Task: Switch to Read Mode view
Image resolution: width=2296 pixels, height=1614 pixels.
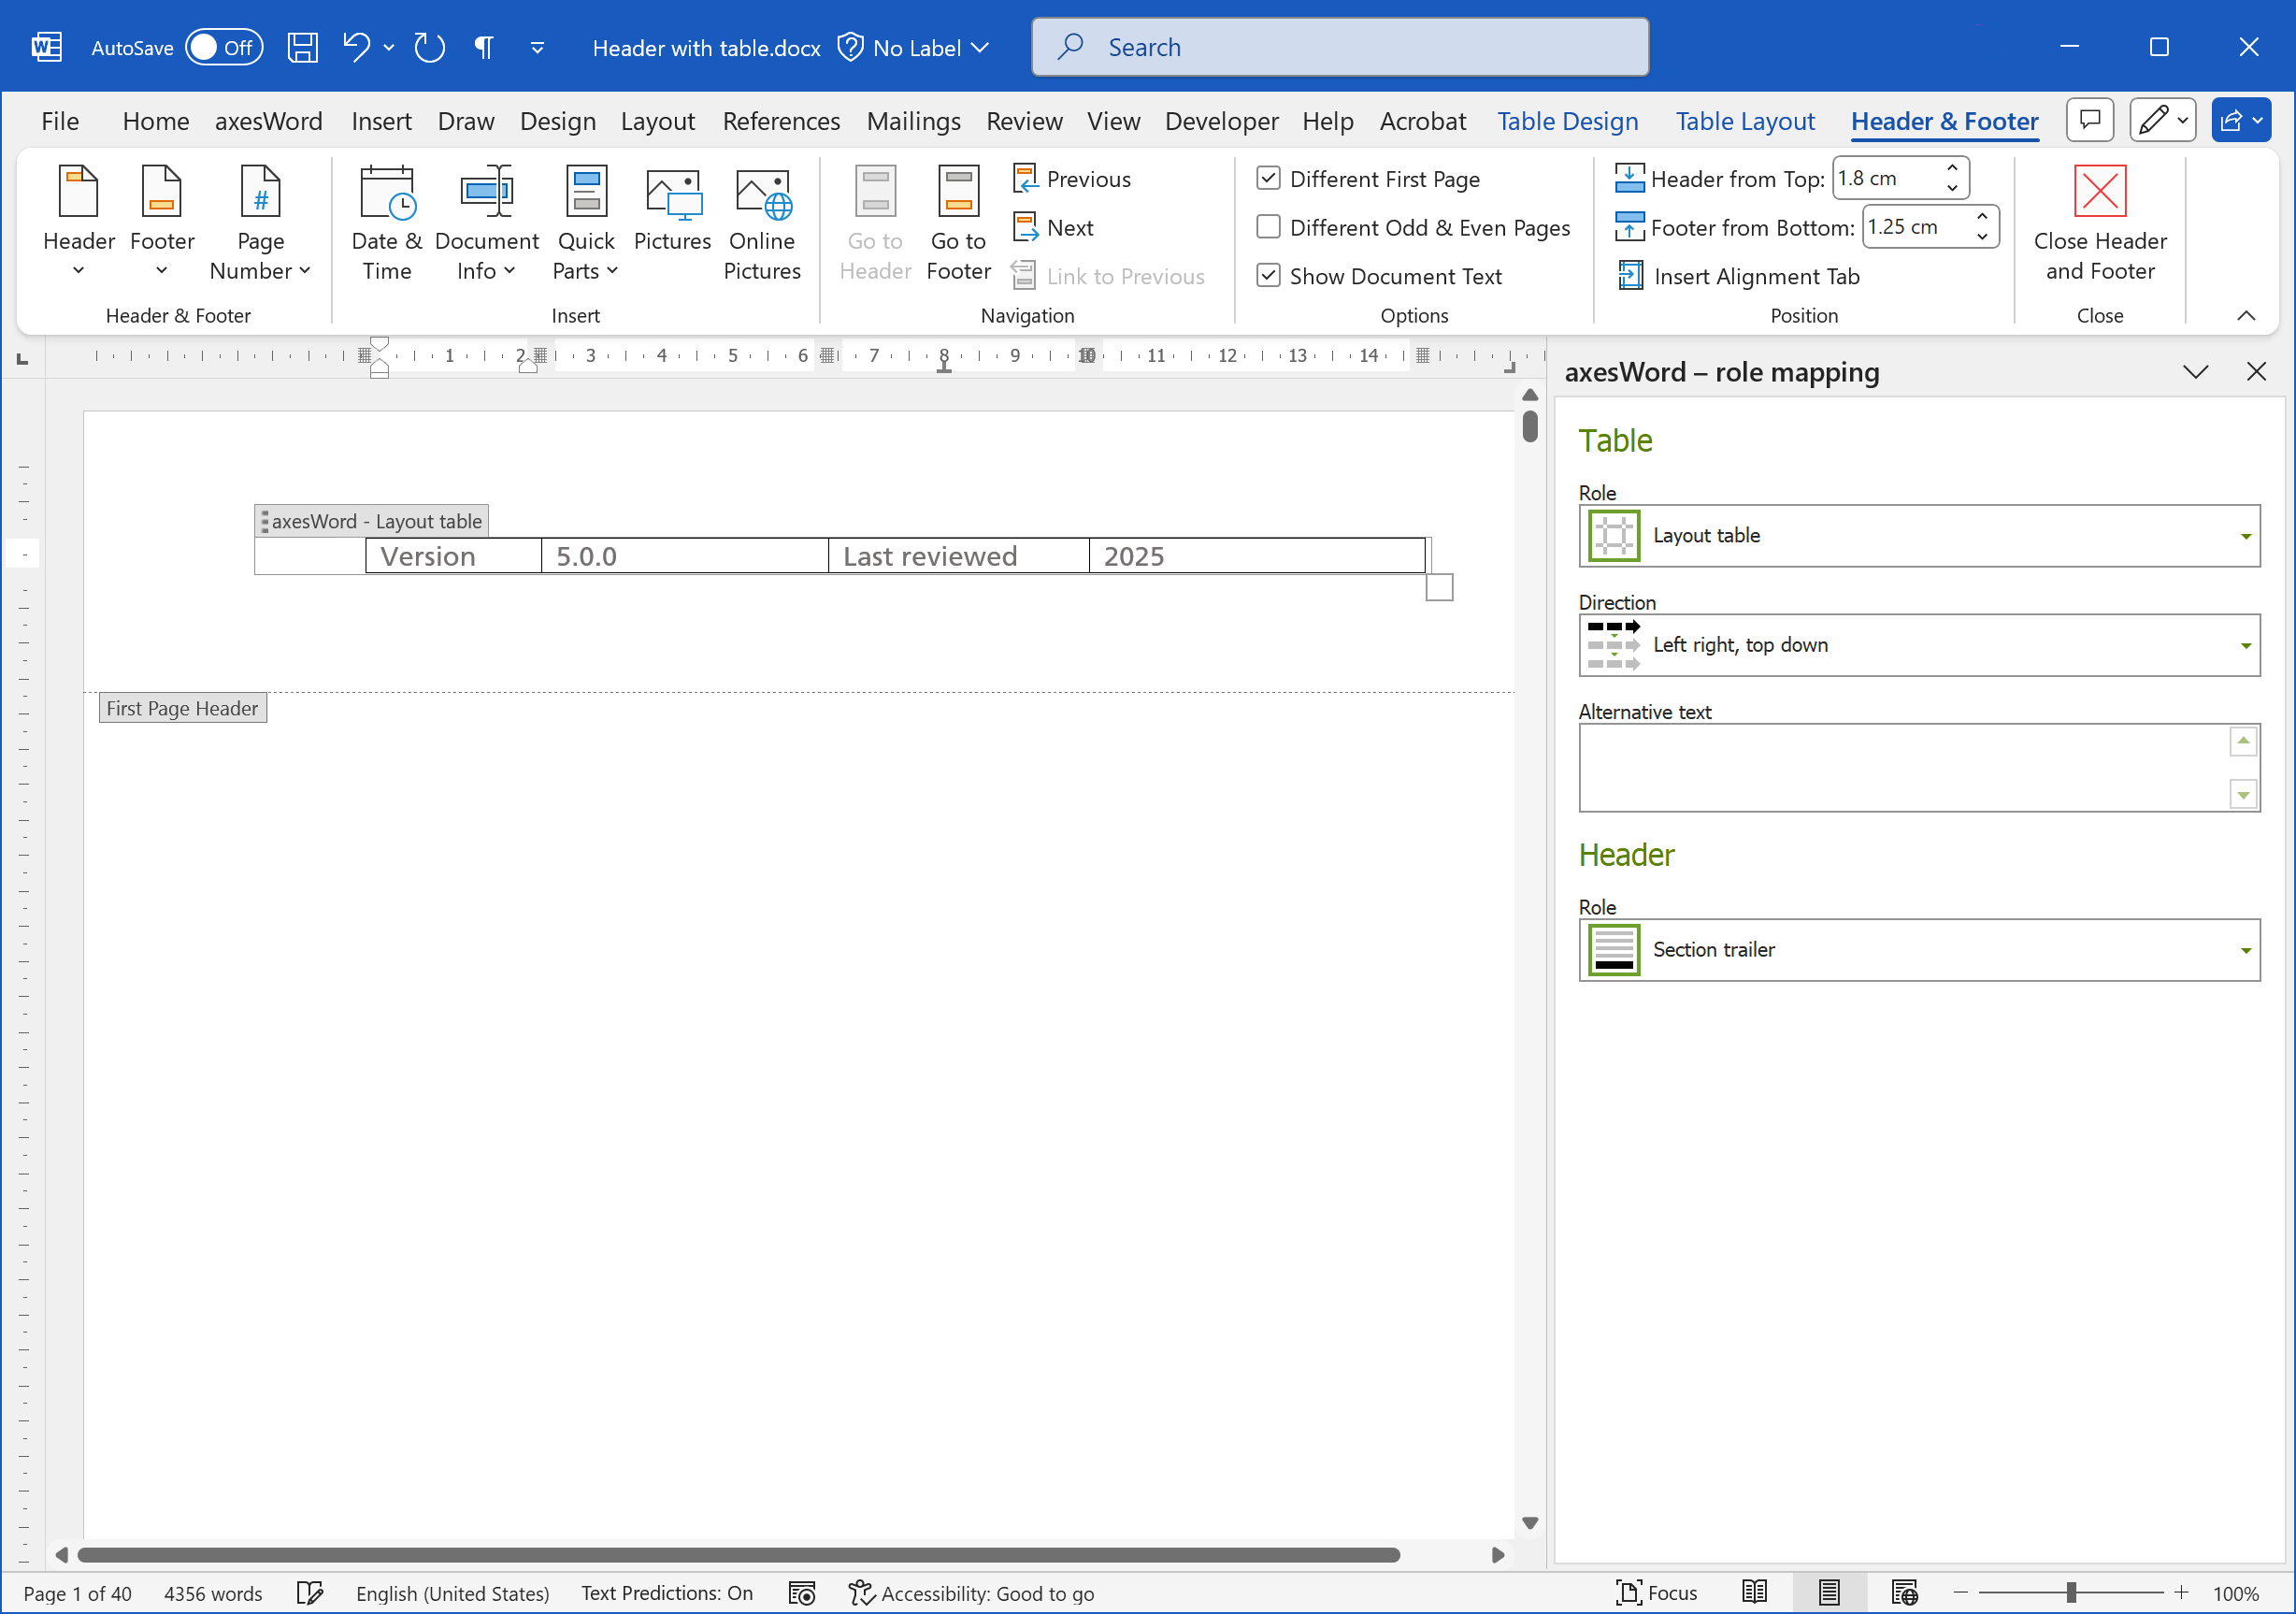Action: click(1754, 1592)
